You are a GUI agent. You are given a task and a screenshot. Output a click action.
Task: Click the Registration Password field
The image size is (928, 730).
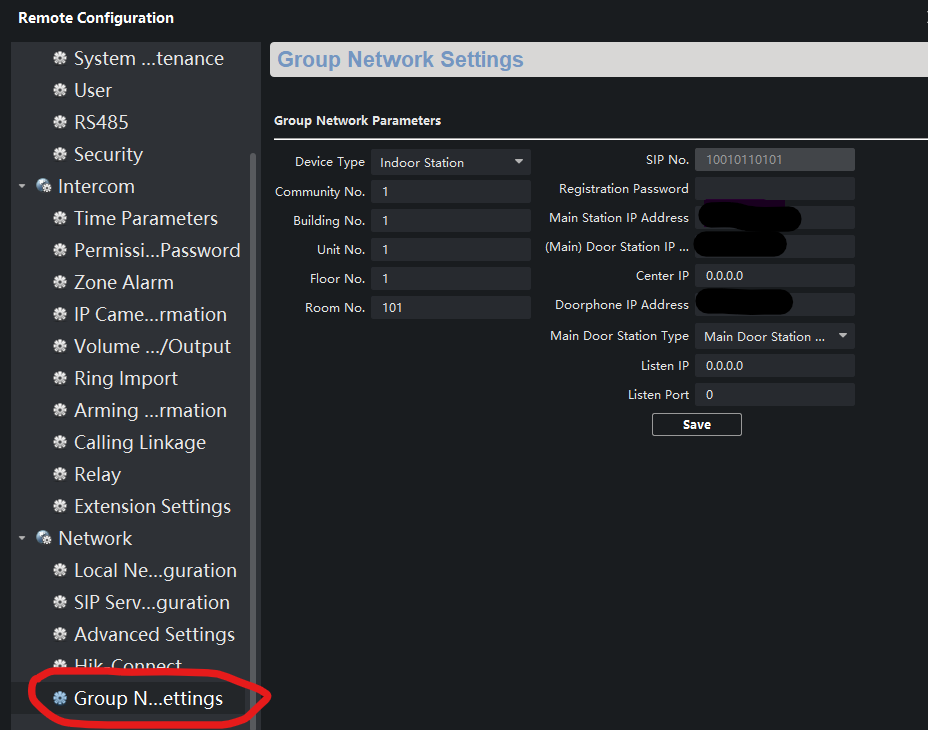click(x=774, y=189)
